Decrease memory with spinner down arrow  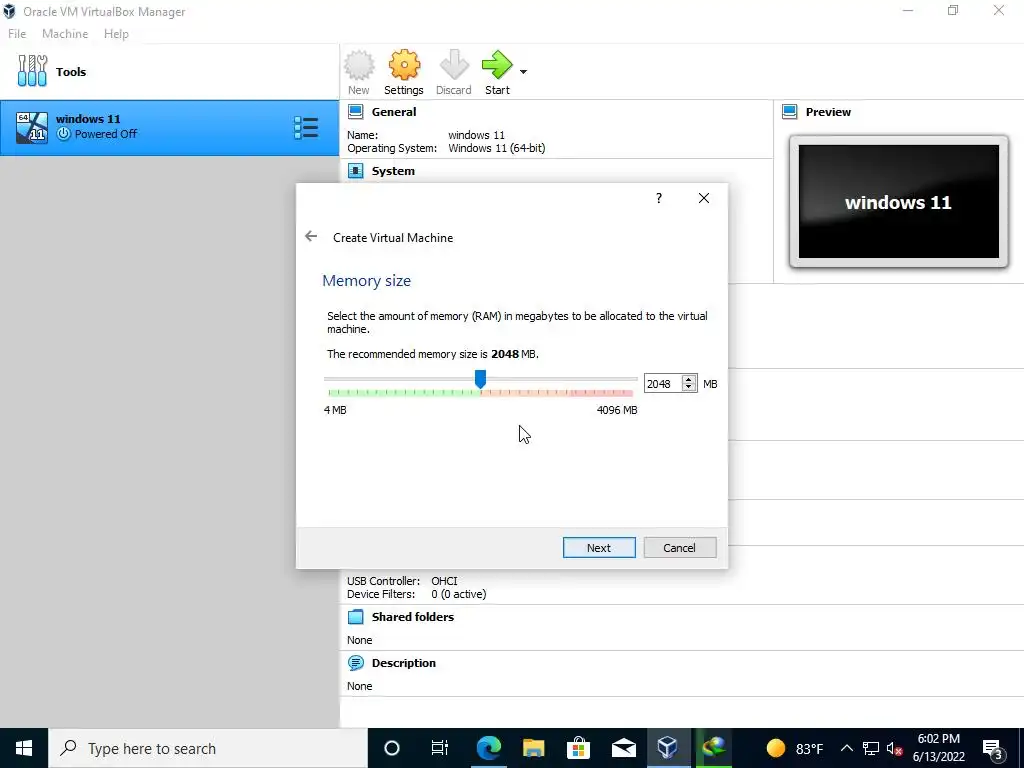click(689, 388)
